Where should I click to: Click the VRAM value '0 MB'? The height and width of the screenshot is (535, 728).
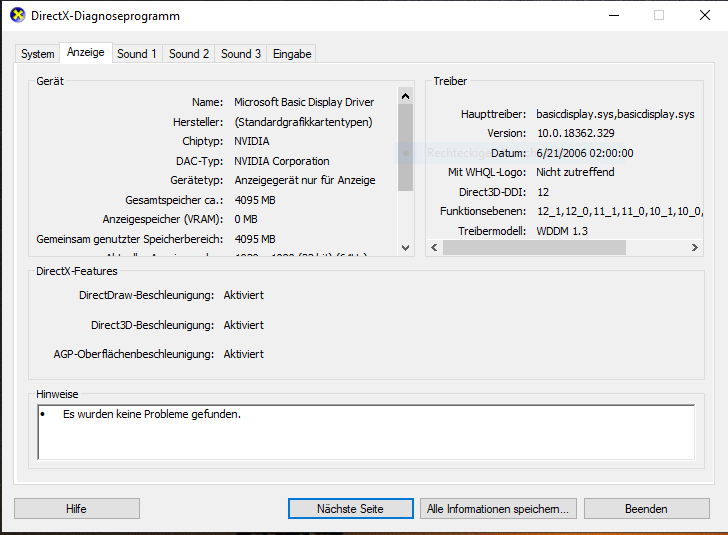[246, 219]
